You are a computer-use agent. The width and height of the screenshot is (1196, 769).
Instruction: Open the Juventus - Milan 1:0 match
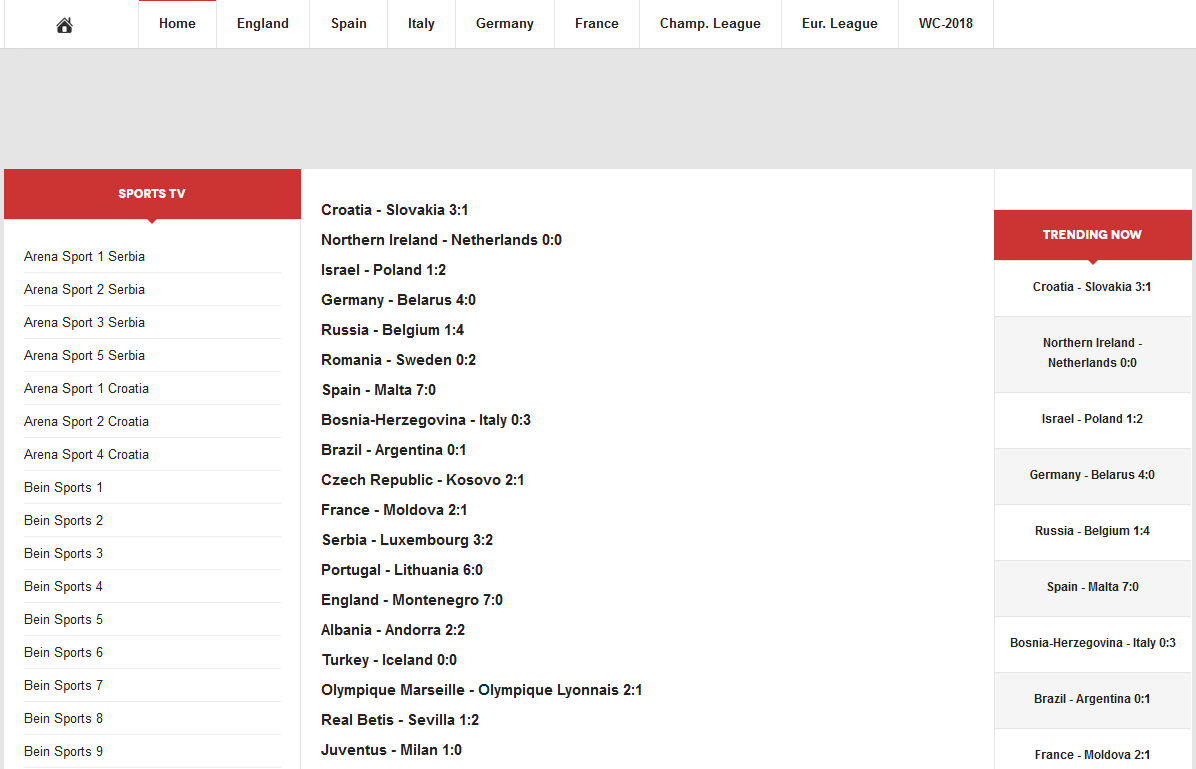tap(391, 750)
